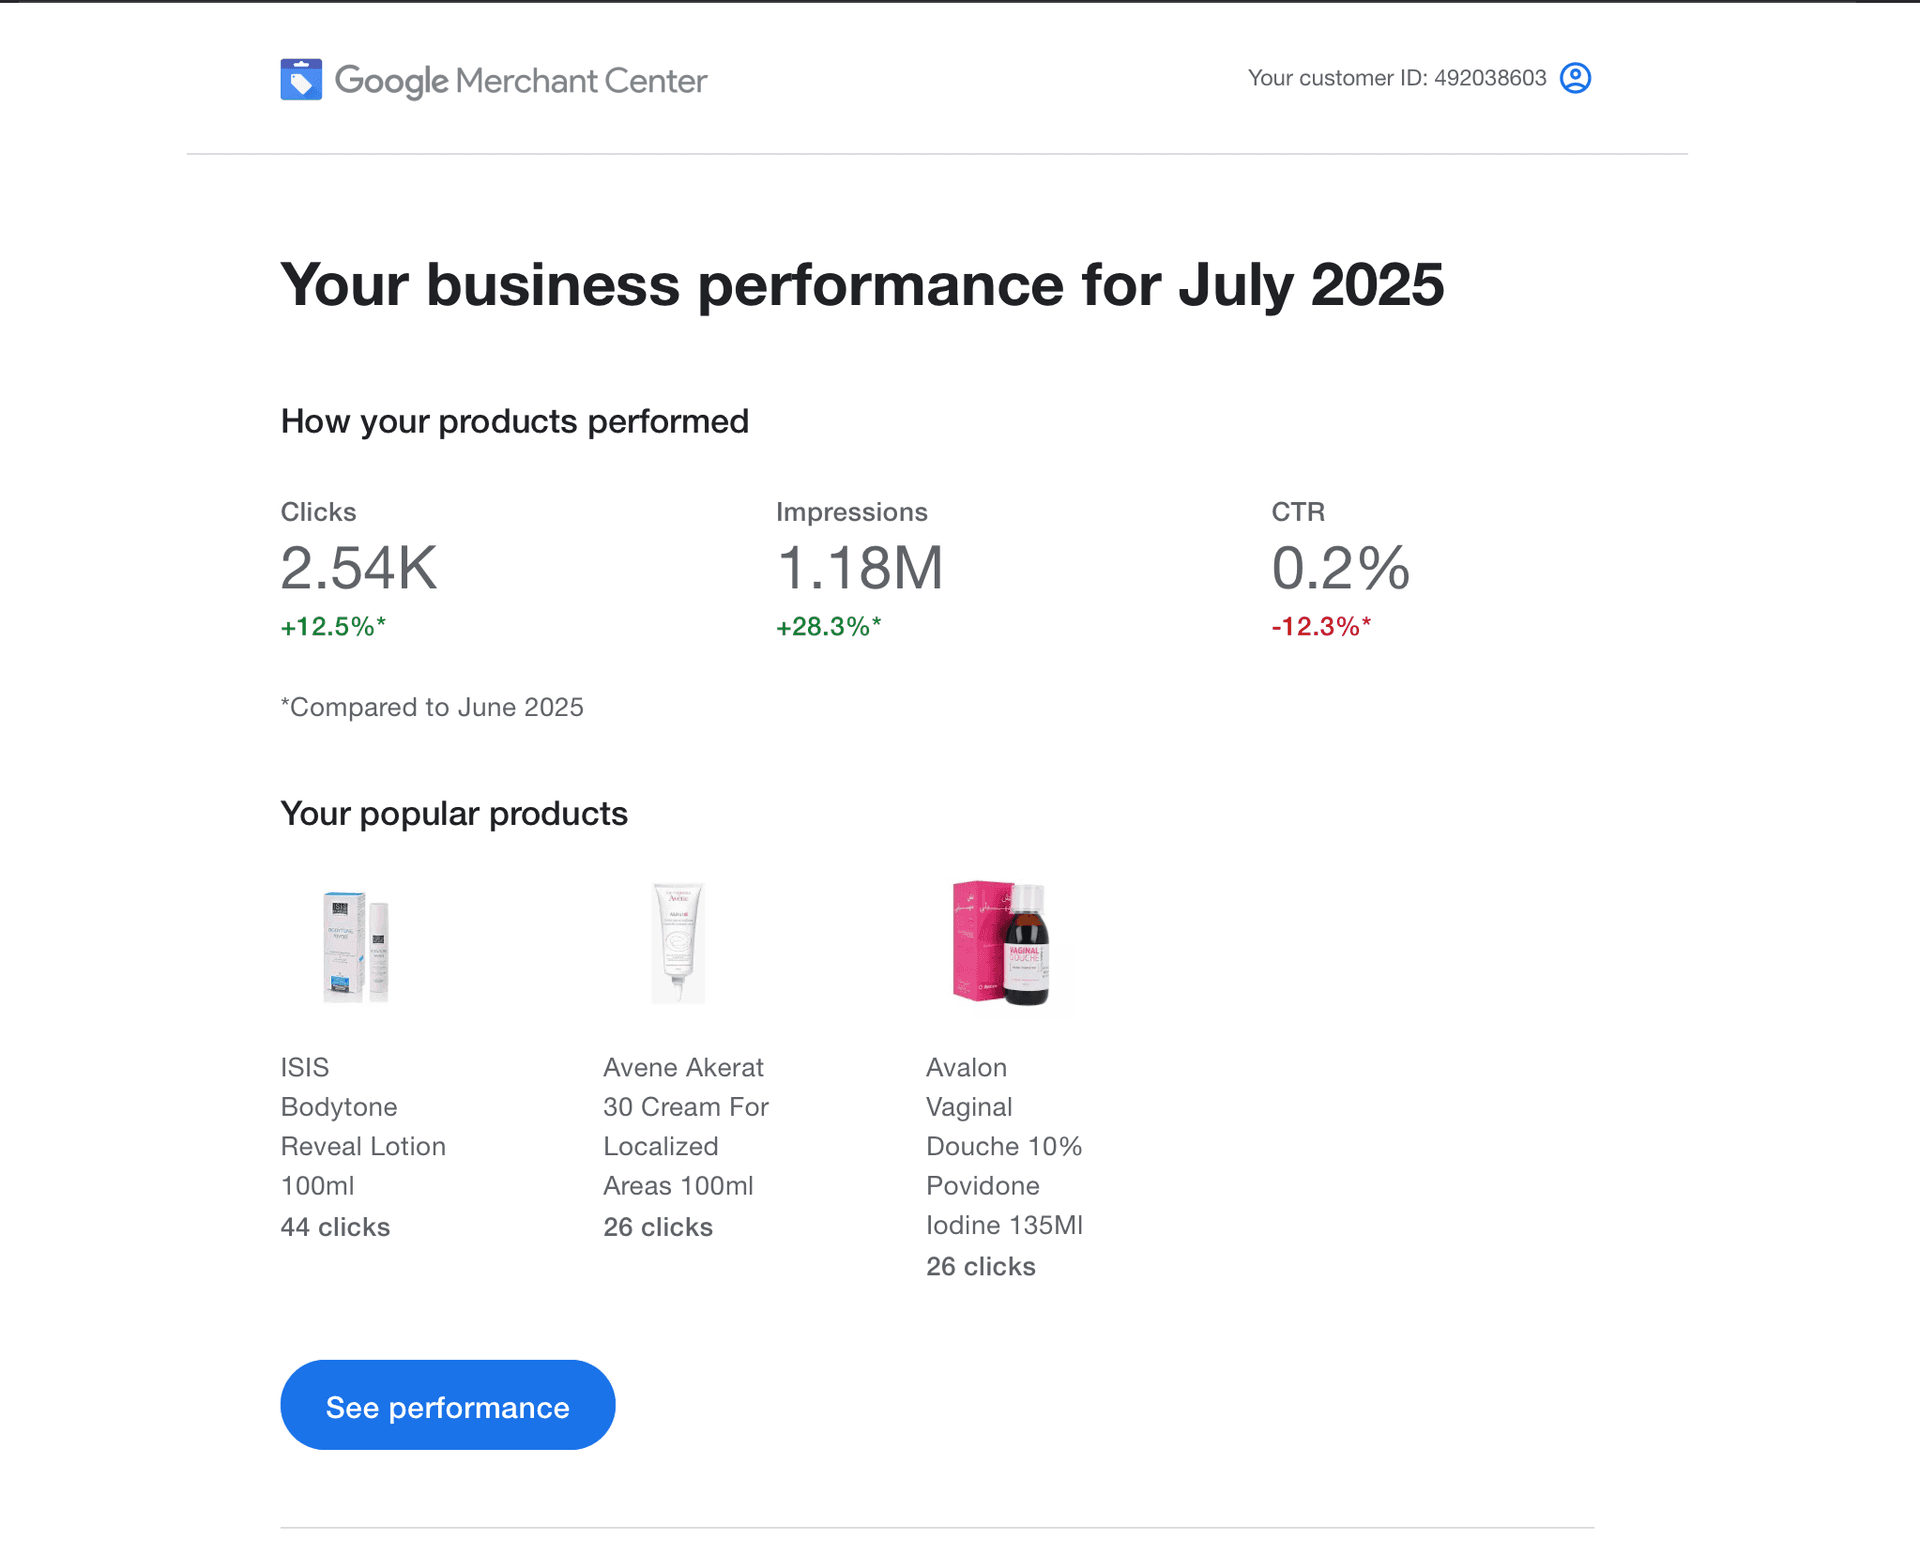
Task: Open the Avalon Vaginal Douche product image
Action: pos(1003,943)
